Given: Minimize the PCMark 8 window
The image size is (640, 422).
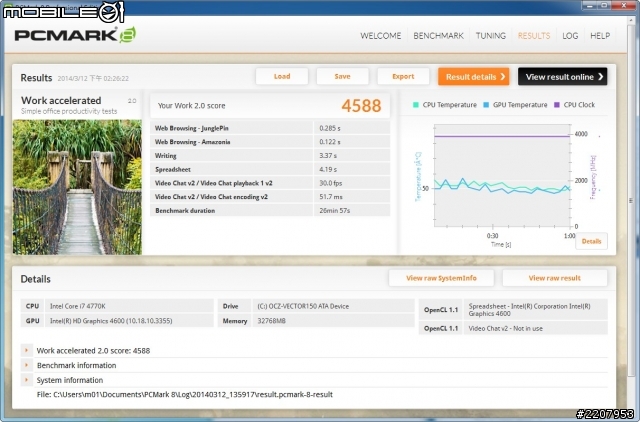Looking at the screenshot, I should pos(588,5).
